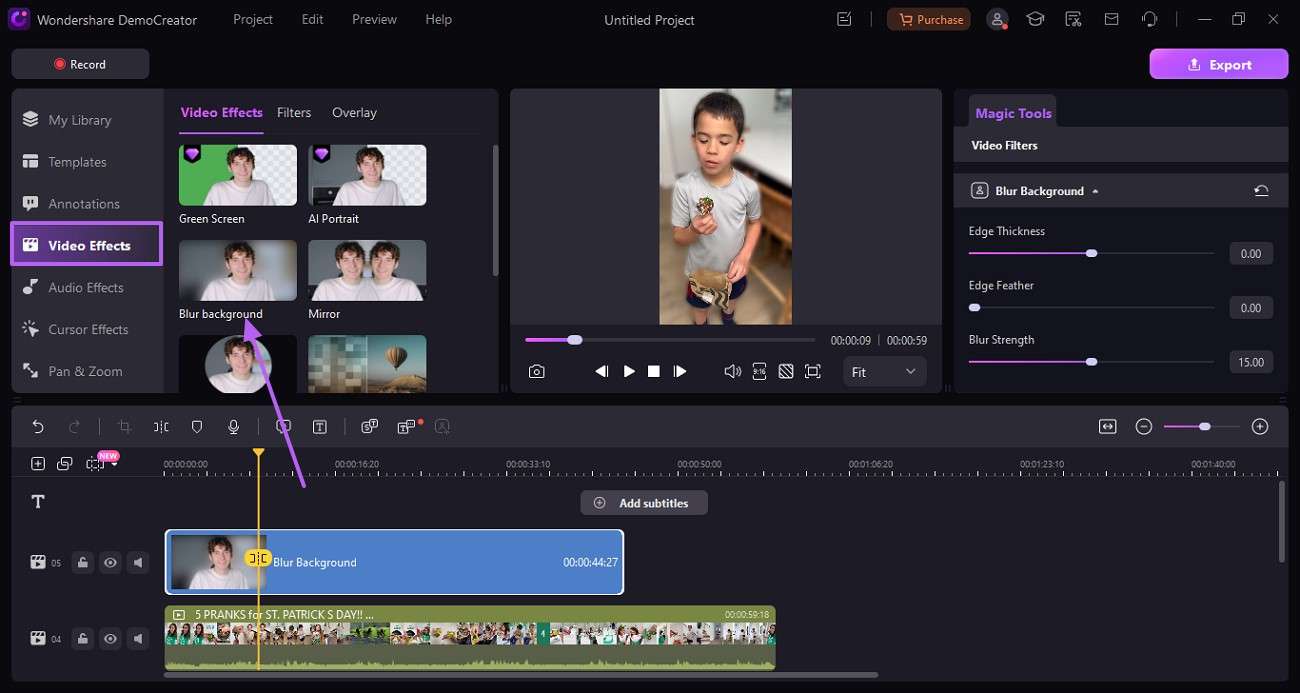1300x693 pixels.
Task: Open the Edit menu
Action: 311,19
